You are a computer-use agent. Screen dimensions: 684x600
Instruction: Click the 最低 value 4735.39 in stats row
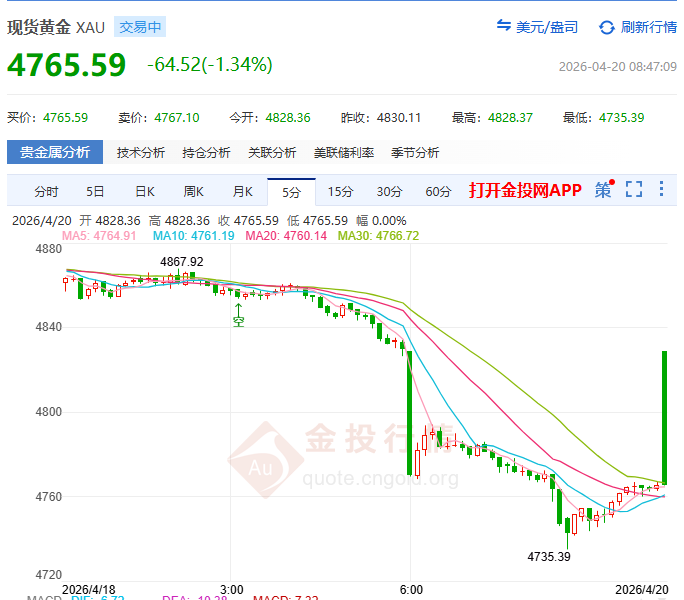(x=622, y=118)
